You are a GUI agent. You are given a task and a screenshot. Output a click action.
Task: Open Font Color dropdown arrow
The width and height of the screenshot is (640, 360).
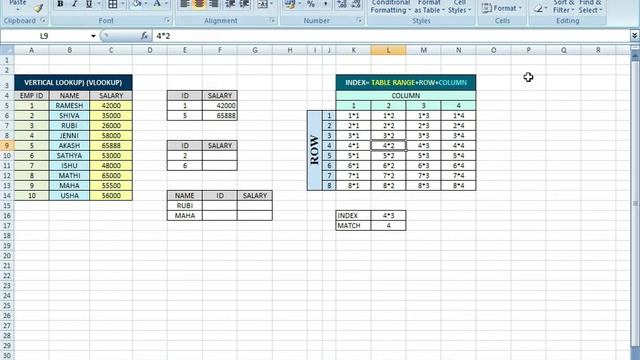167,4
